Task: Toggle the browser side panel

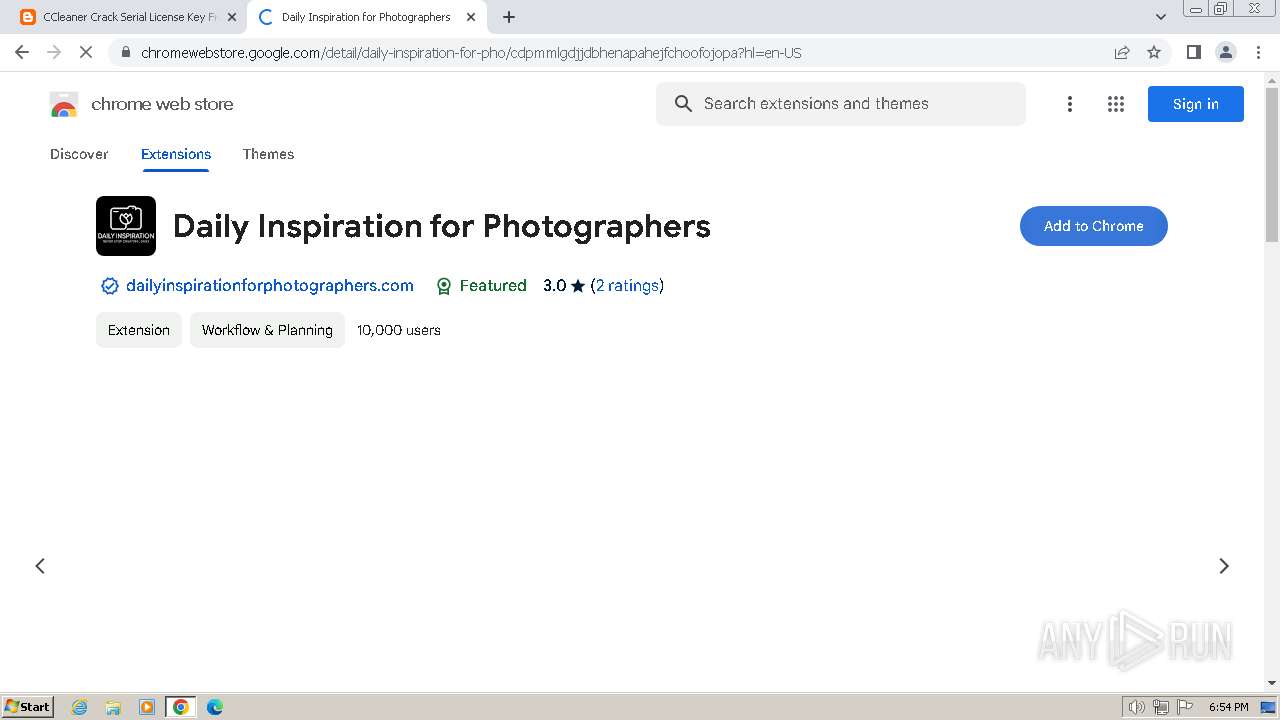Action: tap(1194, 52)
